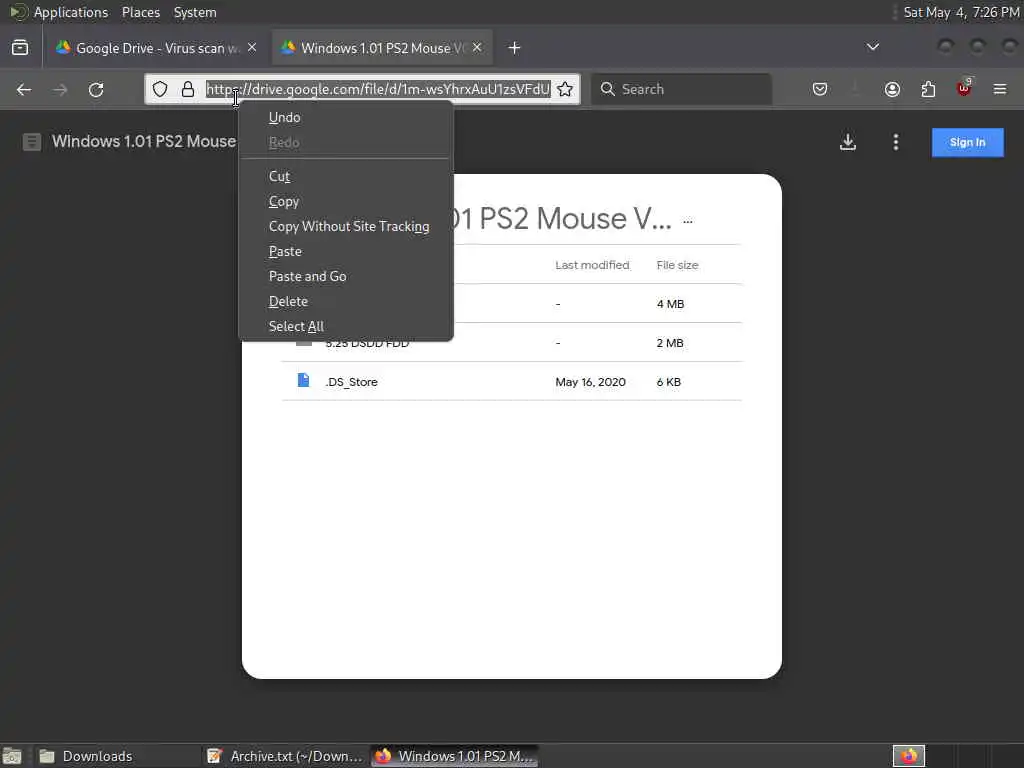Viewport: 1024px width, 768px height.
Task: Click the clock showing Sat May 4
Action: click(961, 12)
